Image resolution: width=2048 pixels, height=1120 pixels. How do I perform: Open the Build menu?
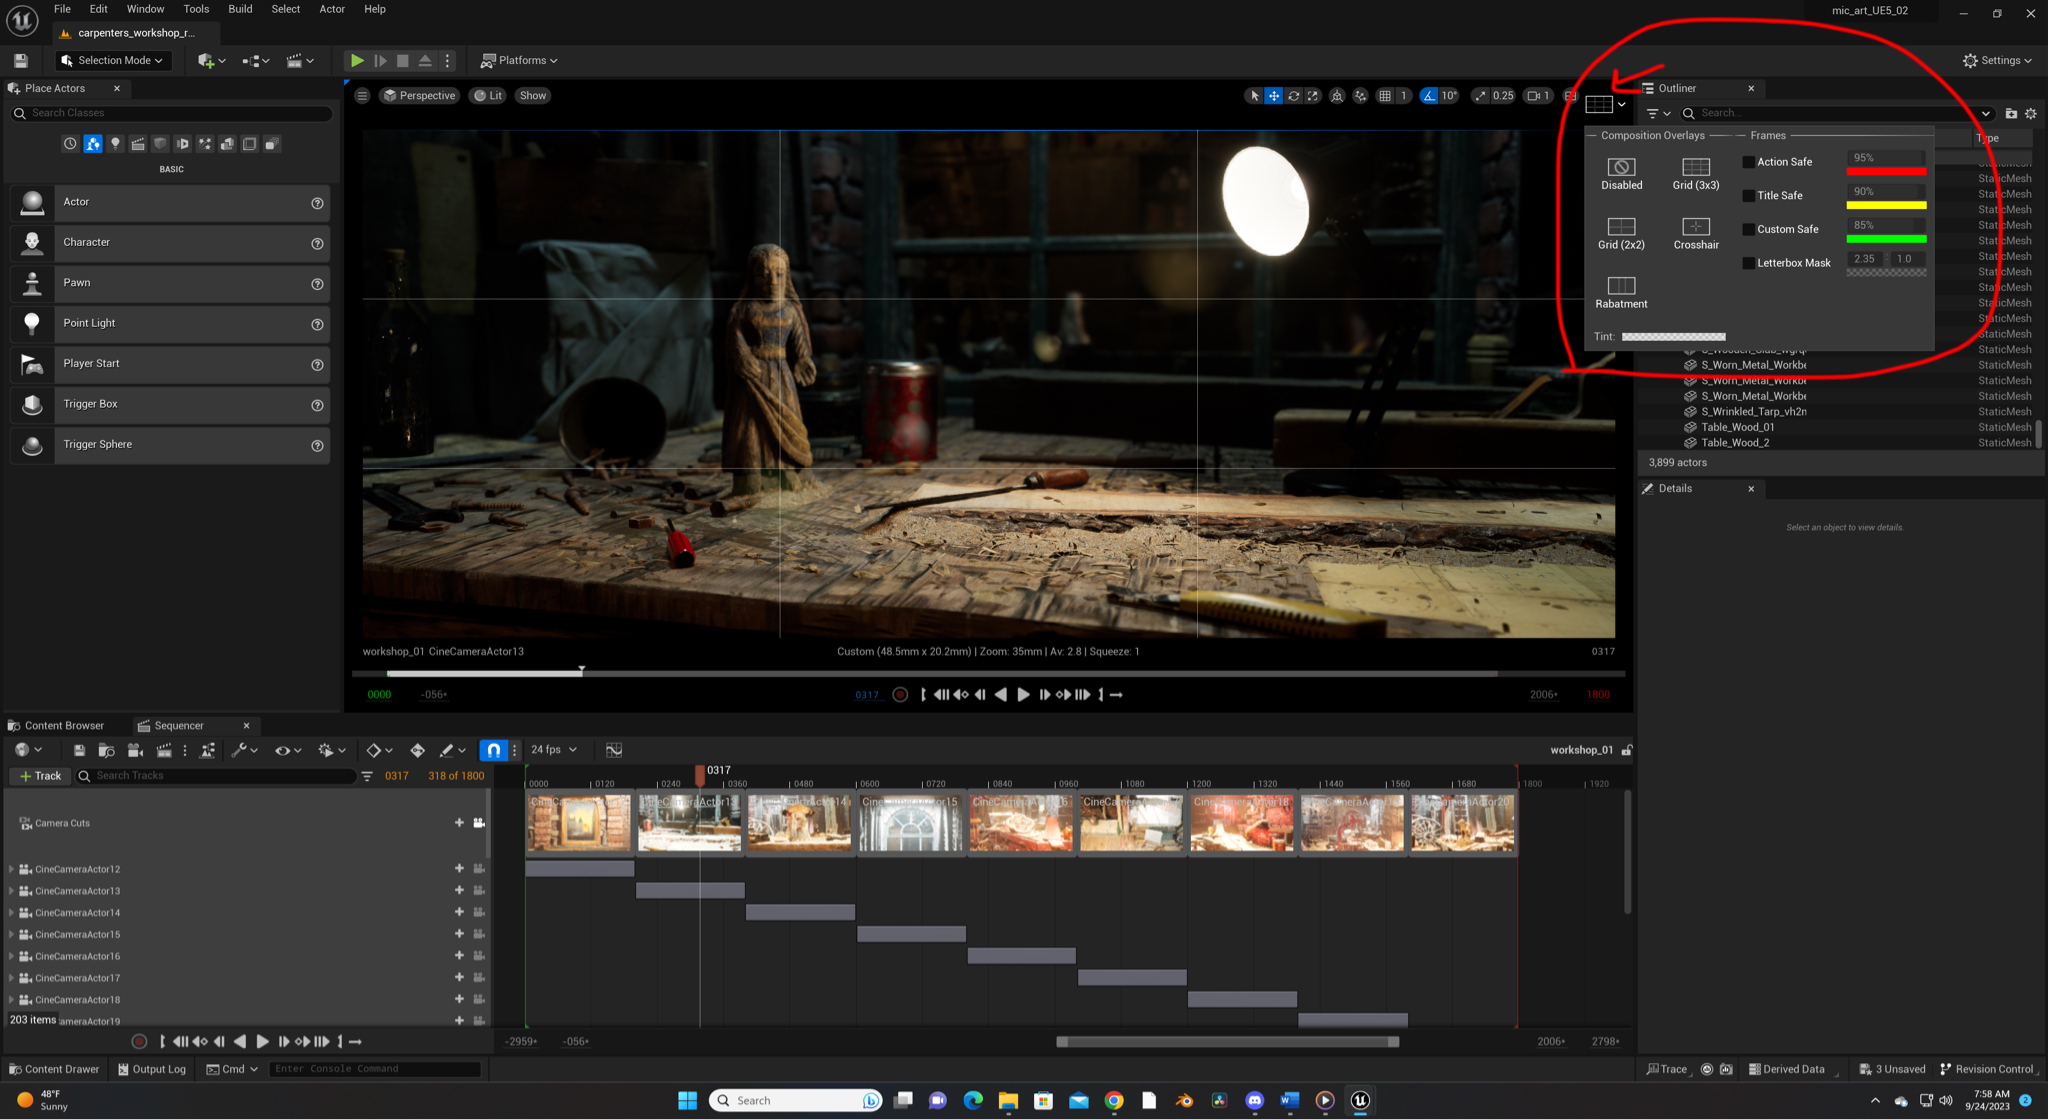point(240,9)
